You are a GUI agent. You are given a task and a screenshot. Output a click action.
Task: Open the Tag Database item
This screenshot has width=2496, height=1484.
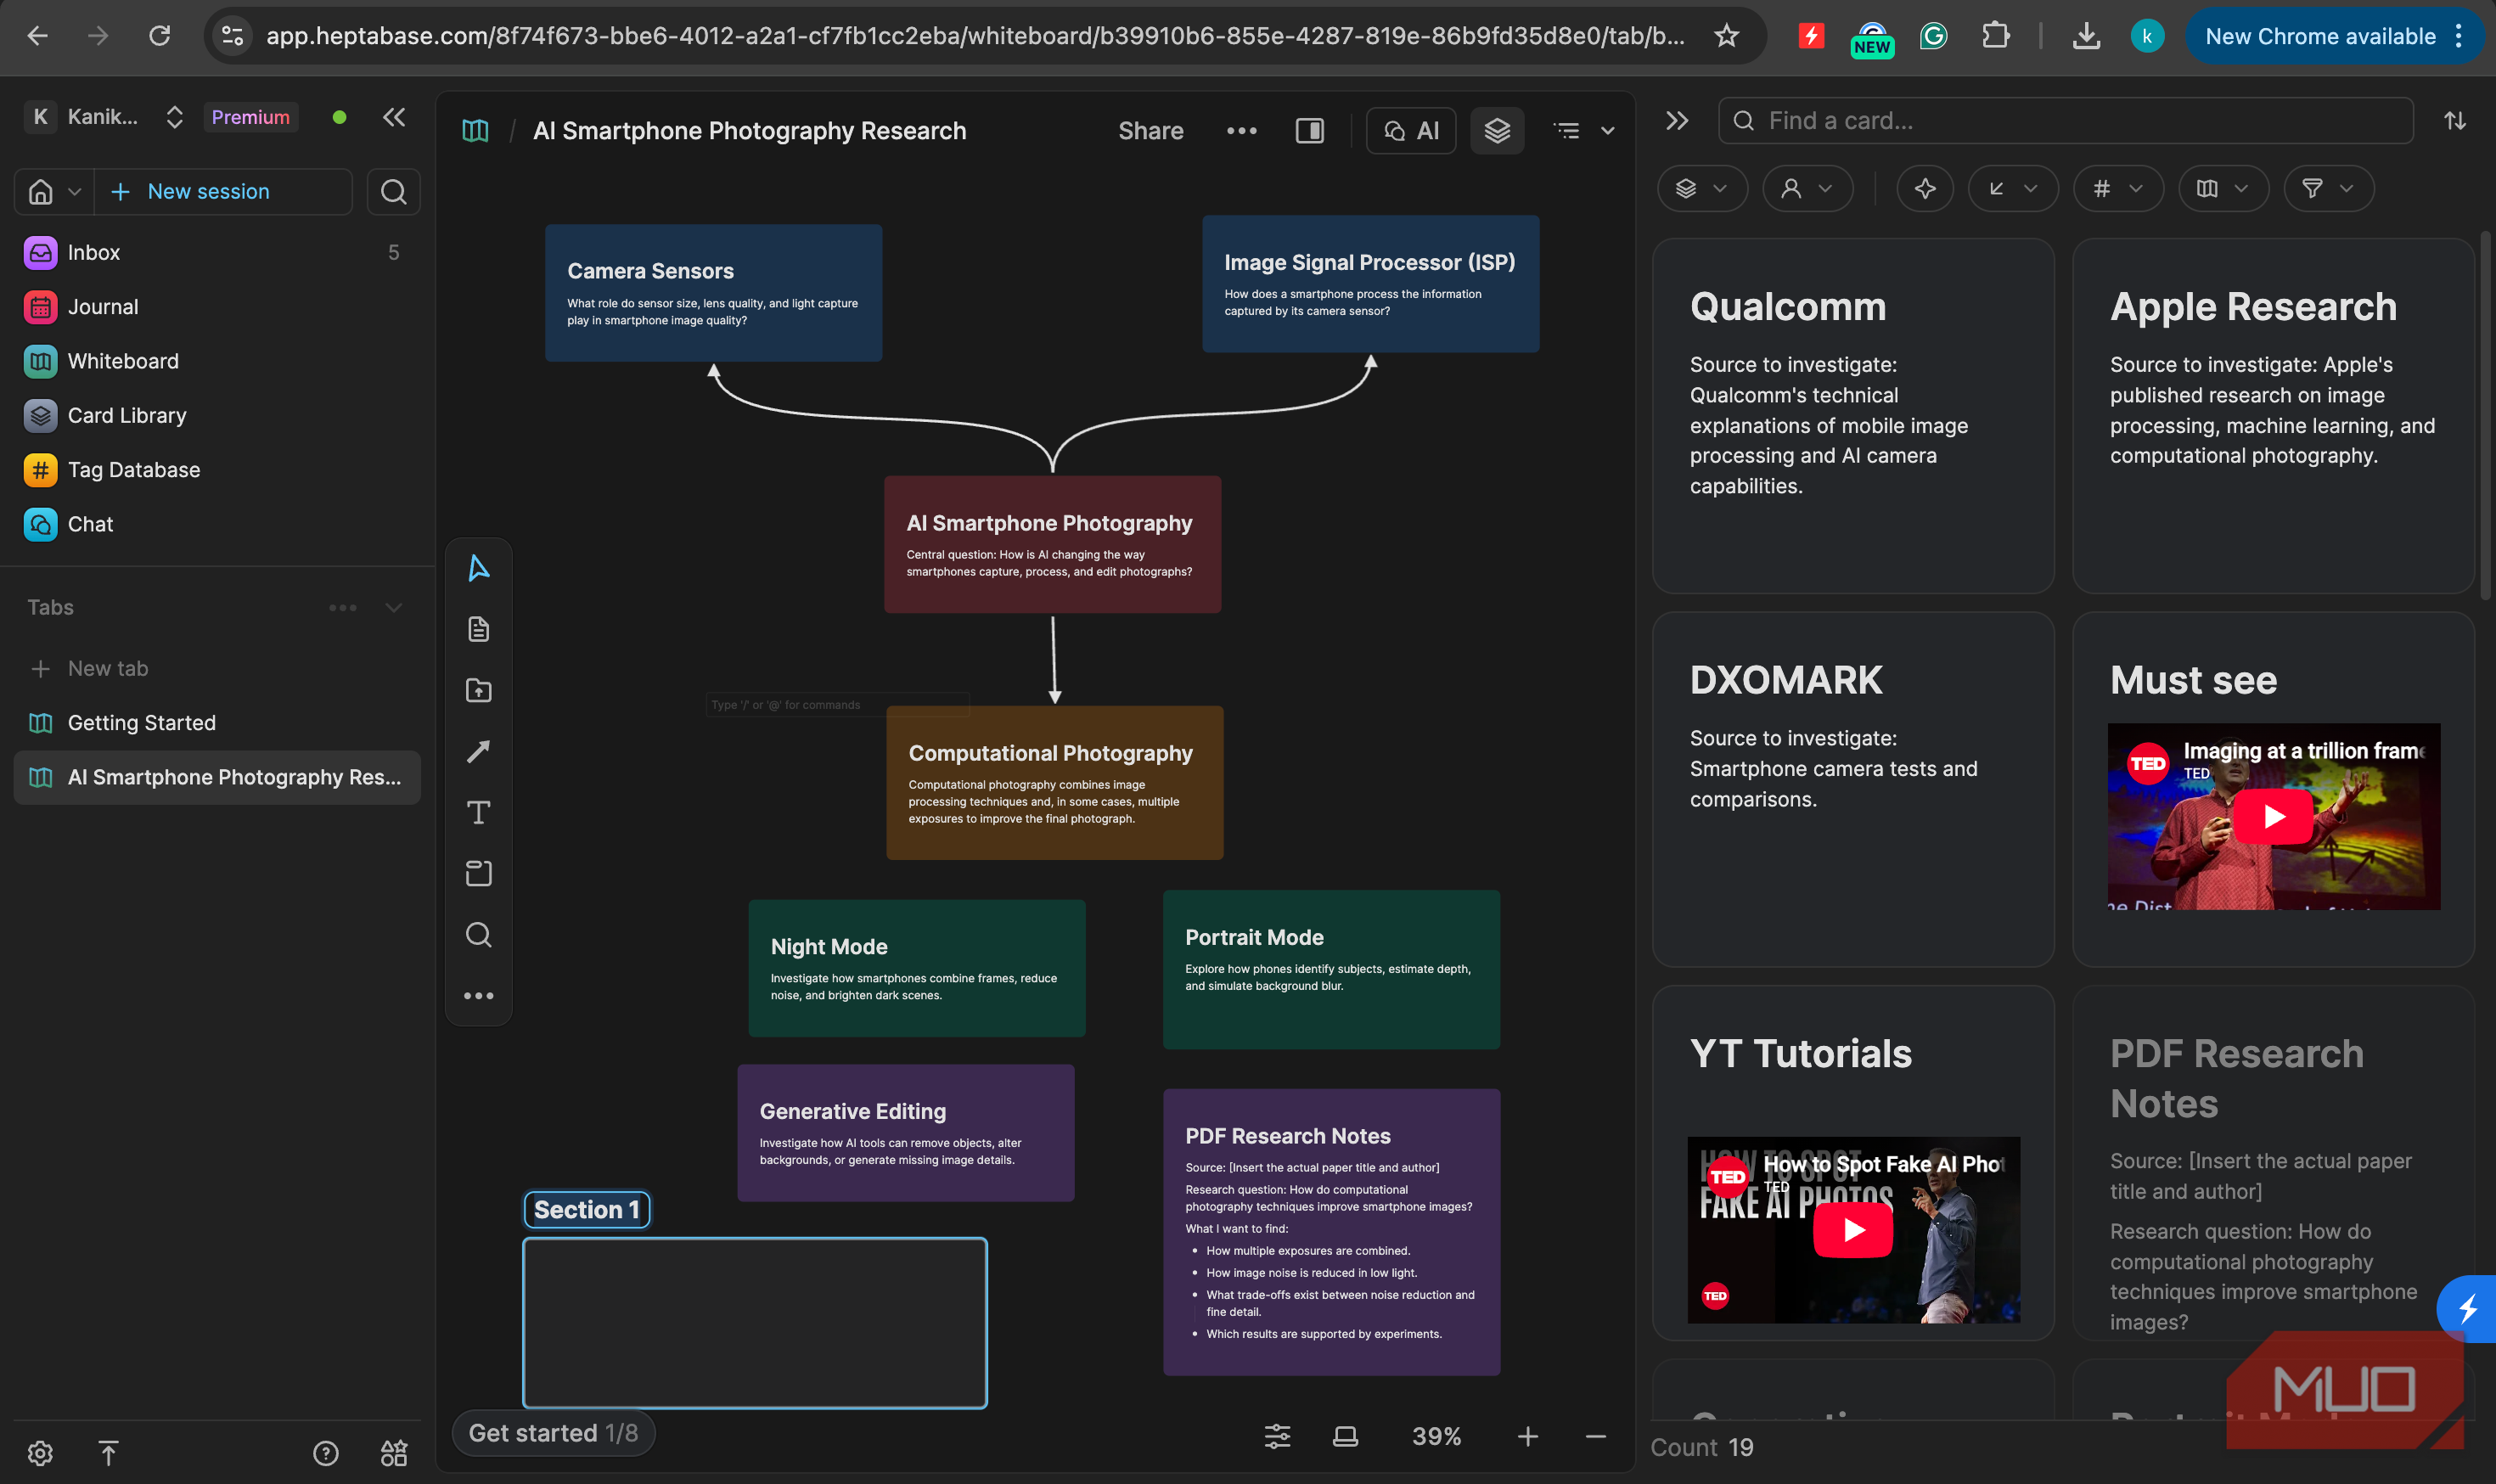(216, 470)
